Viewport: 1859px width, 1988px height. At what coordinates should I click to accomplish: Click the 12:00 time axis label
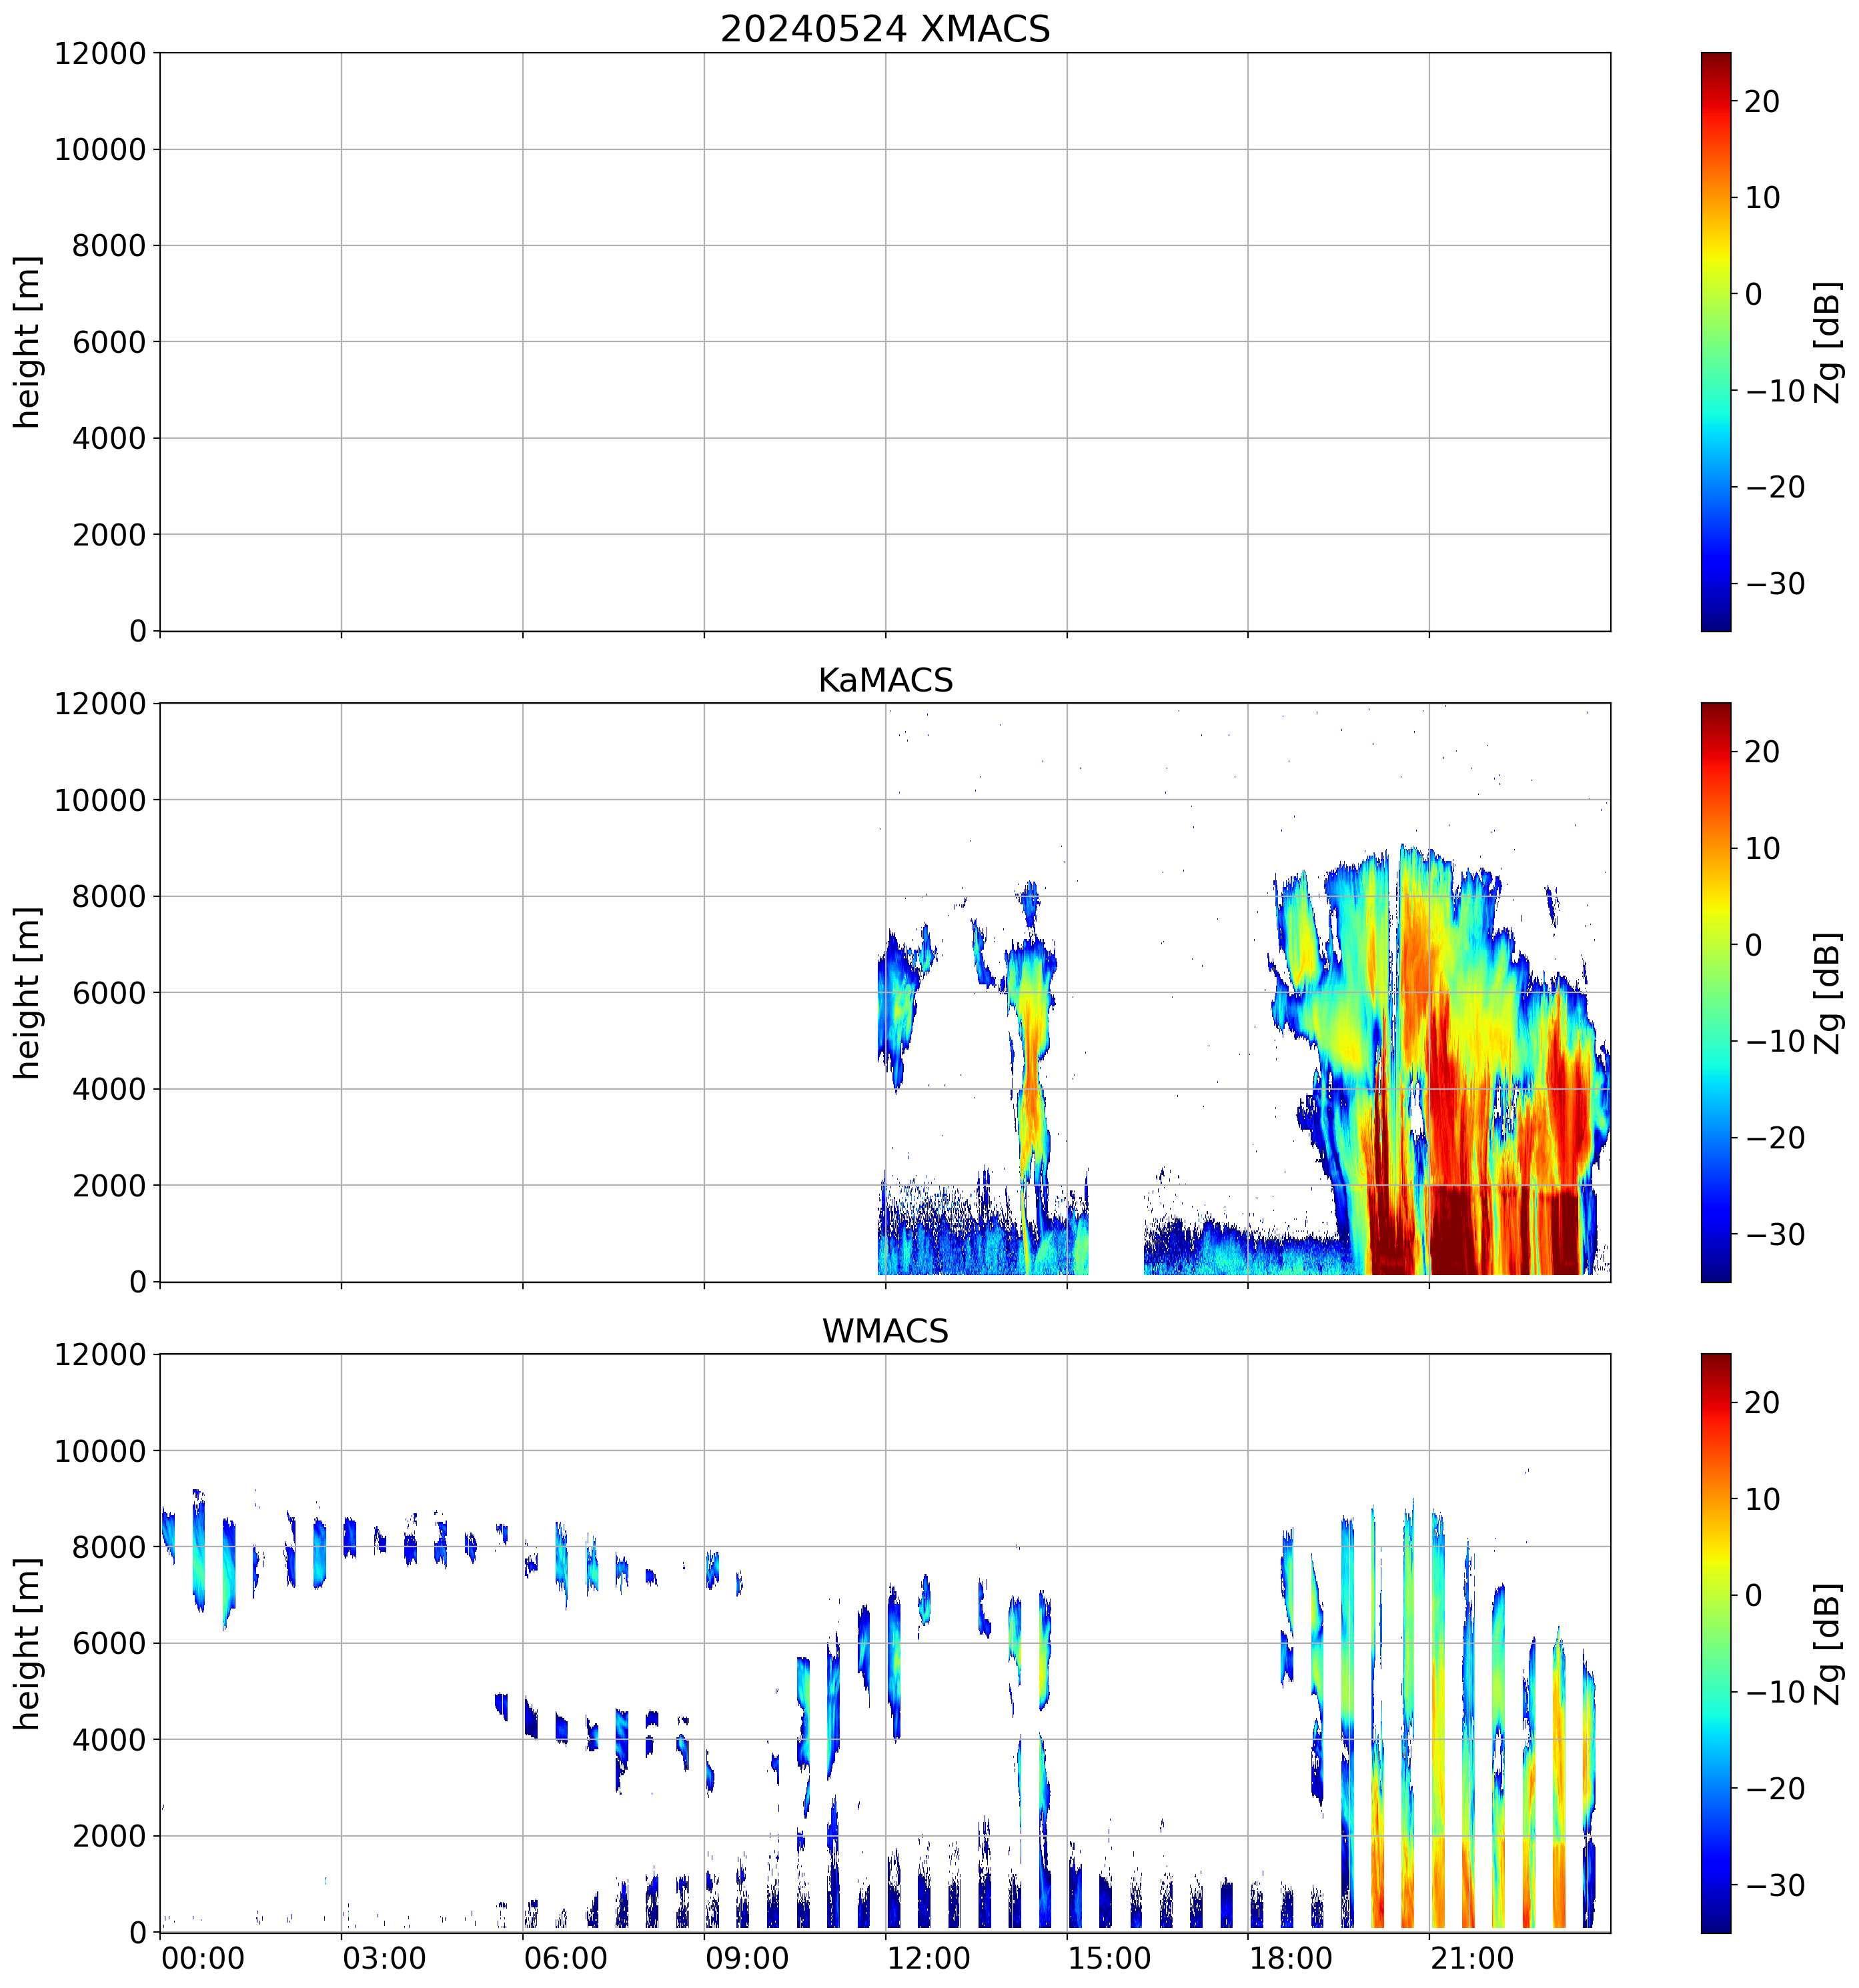tap(928, 1958)
